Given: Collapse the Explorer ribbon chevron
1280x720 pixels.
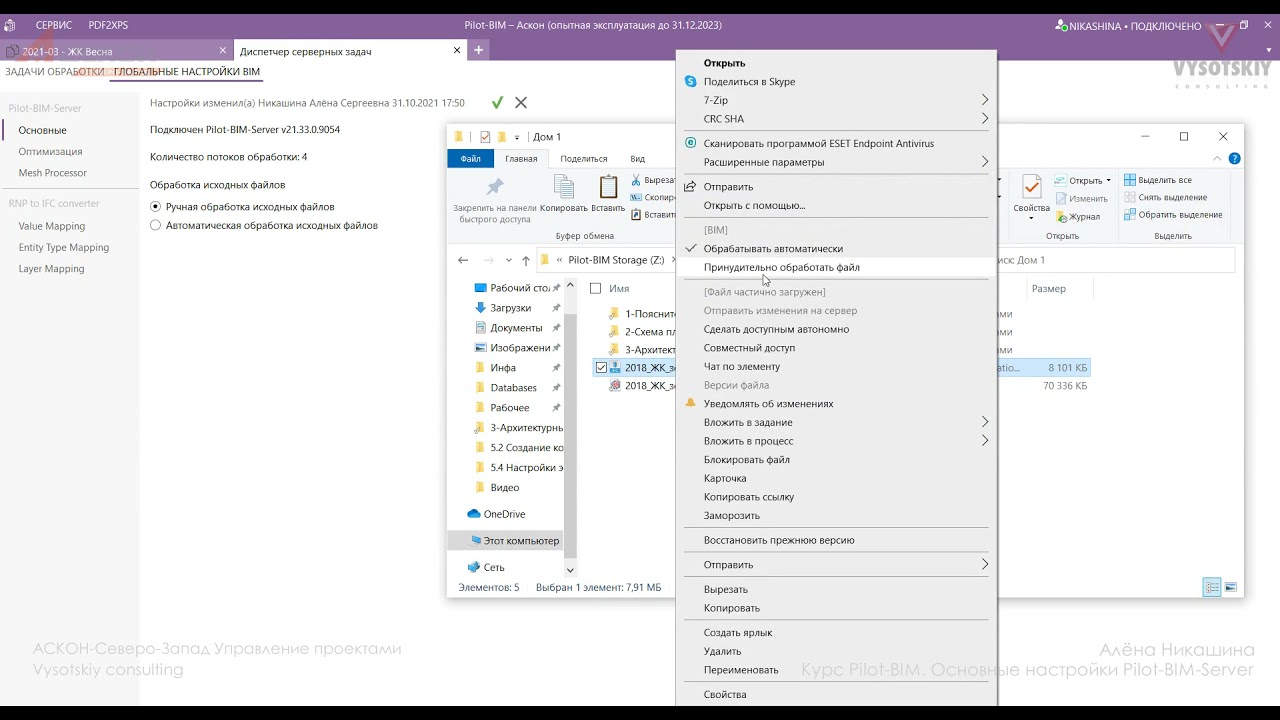Looking at the screenshot, I should pyautogui.click(x=1217, y=158).
